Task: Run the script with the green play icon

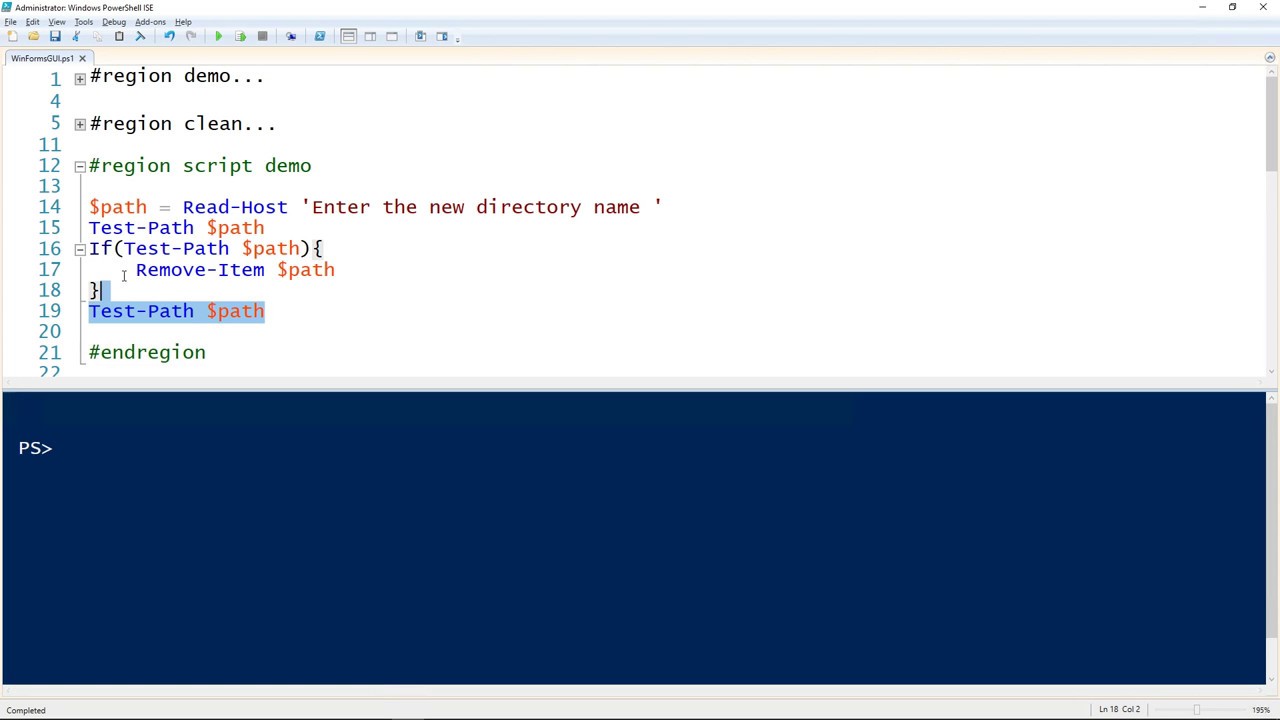Action: click(x=218, y=36)
